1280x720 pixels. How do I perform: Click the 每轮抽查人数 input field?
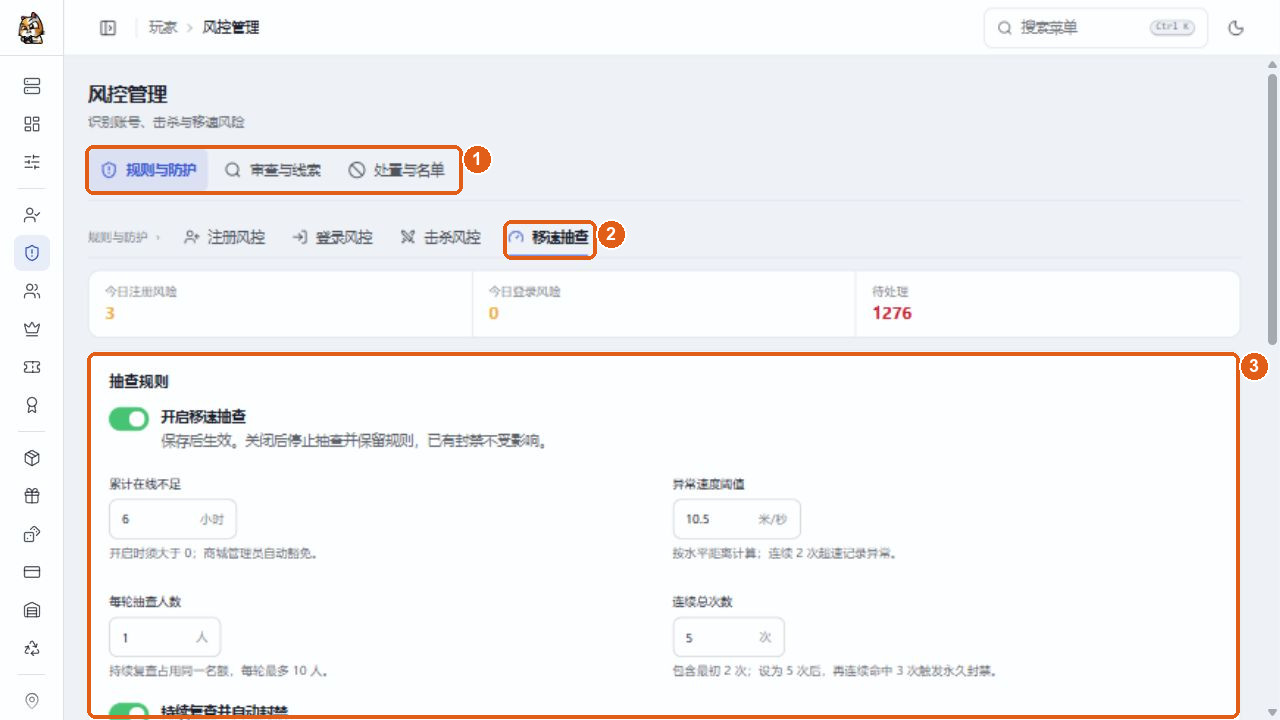tap(165, 637)
